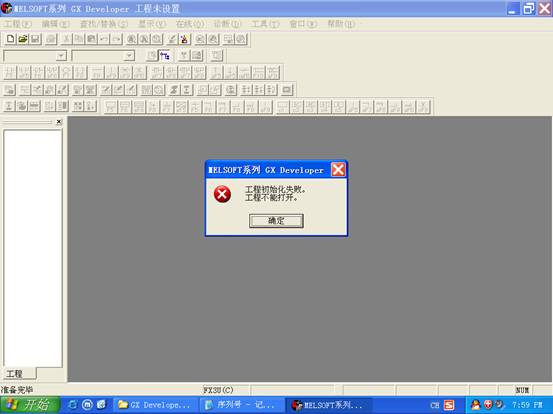Click the 开始 Start button
Screen dimensions: 553x414
(x=30, y=405)
